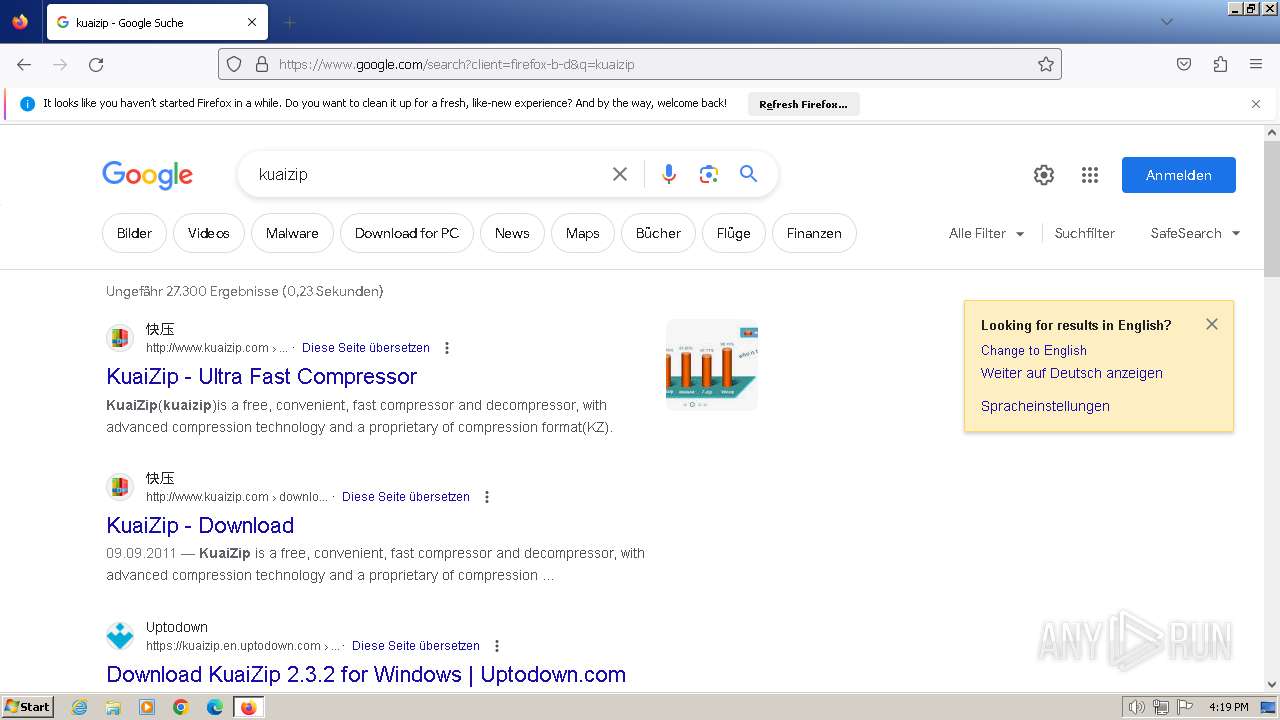Open Firefox extensions puzzle icon
Viewport: 1280px width, 720px height.
coord(1220,64)
